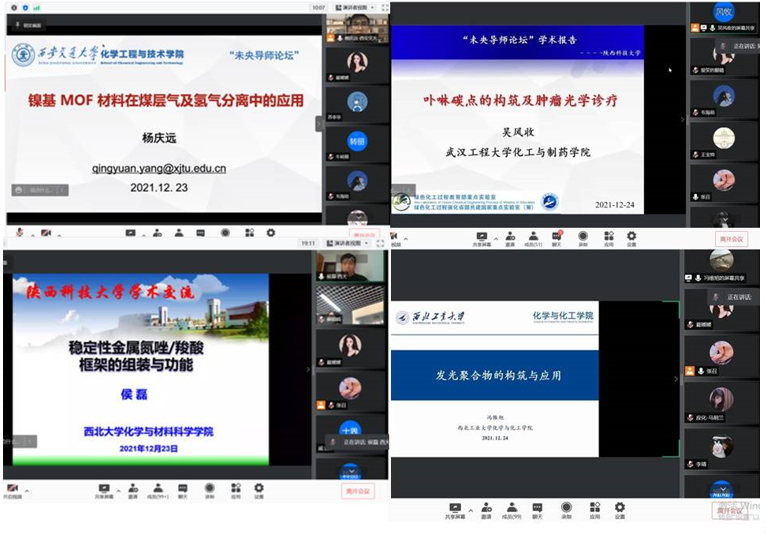The height and width of the screenshot is (534, 766).
Task: Toggle 录制 in bottom-left meeting toolbar
Action: tap(210, 491)
